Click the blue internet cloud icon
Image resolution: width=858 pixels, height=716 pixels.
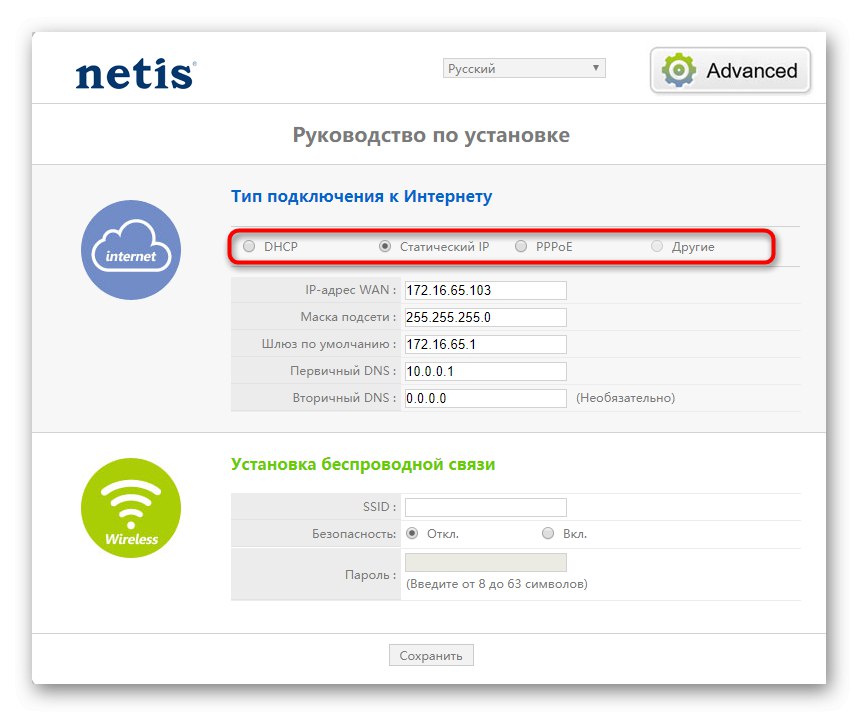[x=130, y=251]
